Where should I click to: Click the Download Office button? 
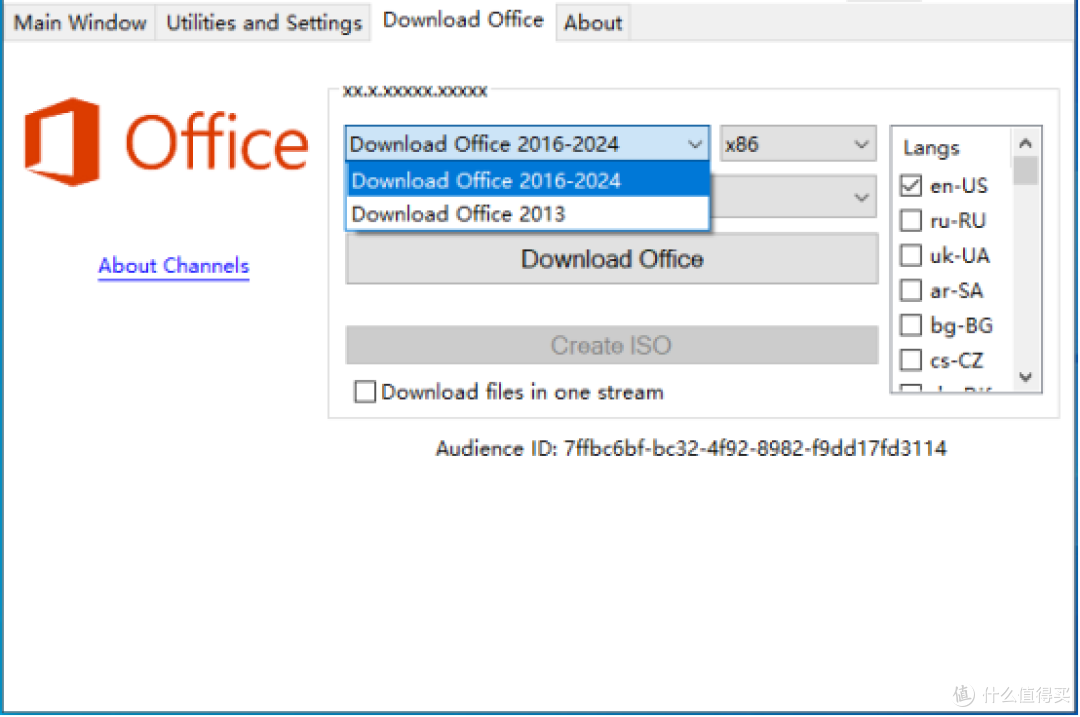click(x=612, y=259)
